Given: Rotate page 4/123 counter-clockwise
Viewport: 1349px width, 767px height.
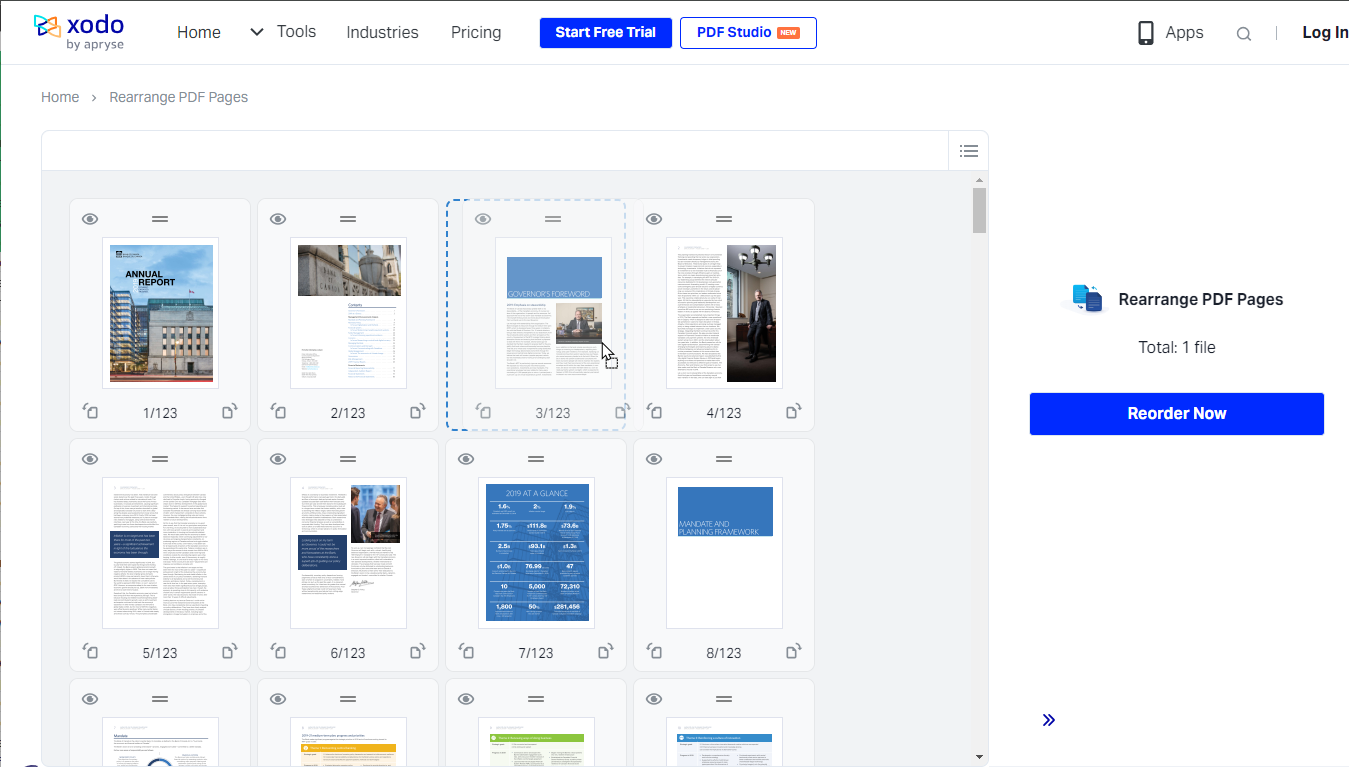Looking at the screenshot, I should click(654, 411).
